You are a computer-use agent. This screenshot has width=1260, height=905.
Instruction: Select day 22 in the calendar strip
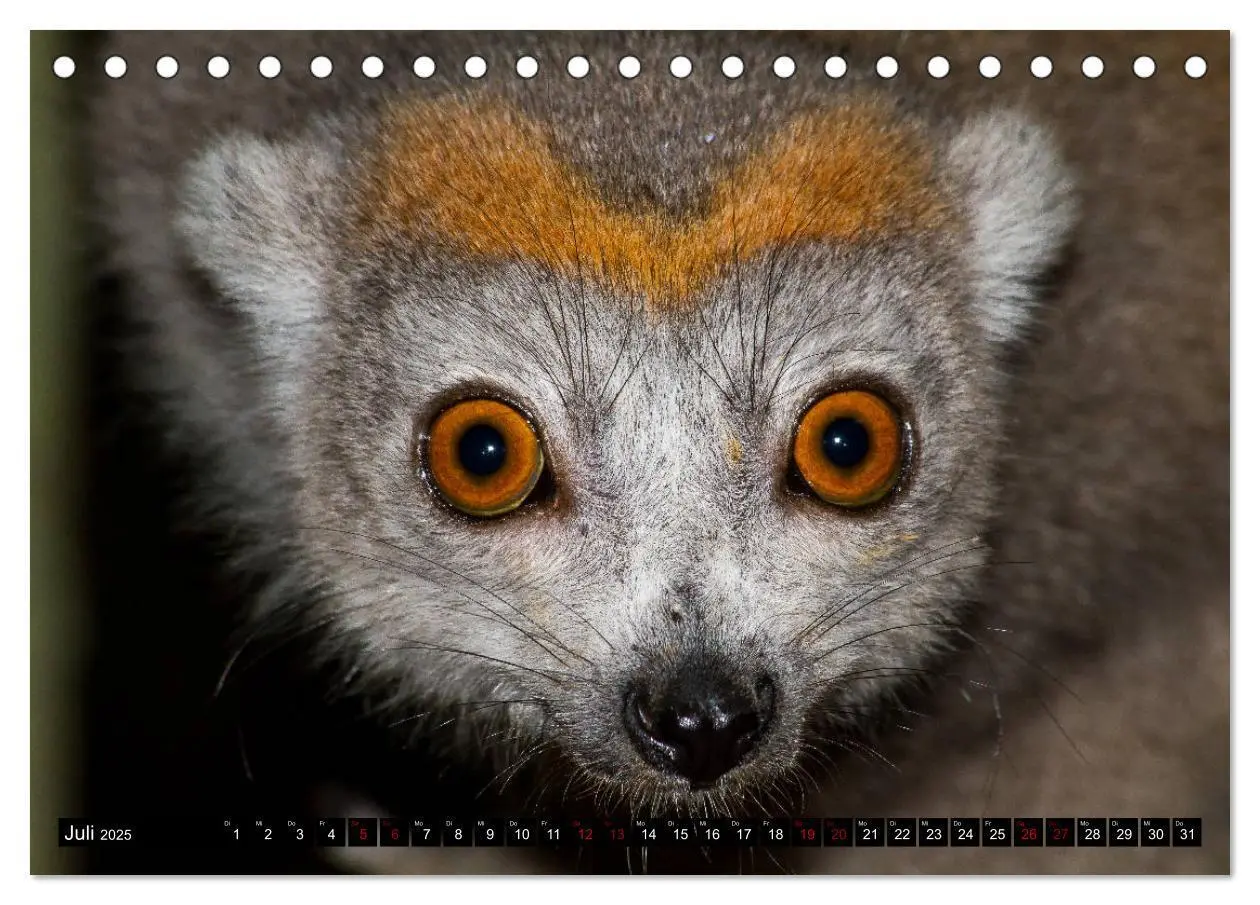pos(902,833)
